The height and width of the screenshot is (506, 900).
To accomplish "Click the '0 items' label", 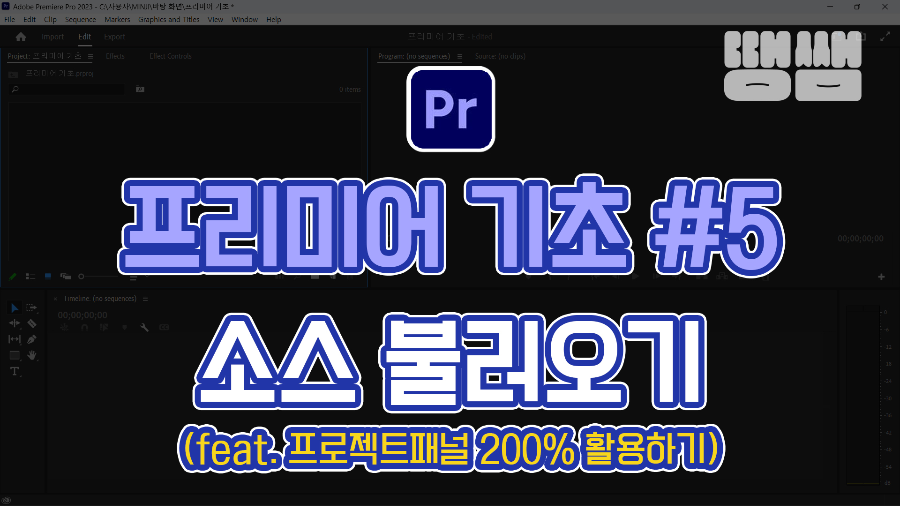I will [350, 89].
